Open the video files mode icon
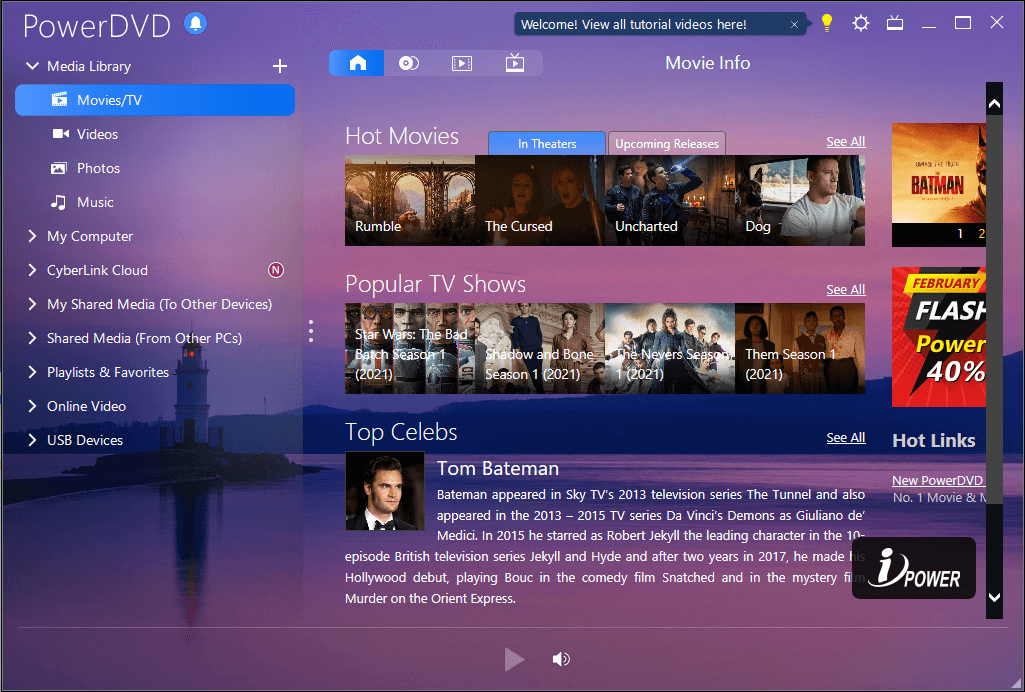The height and width of the screenshot is (692, 1025). (461, 62)
